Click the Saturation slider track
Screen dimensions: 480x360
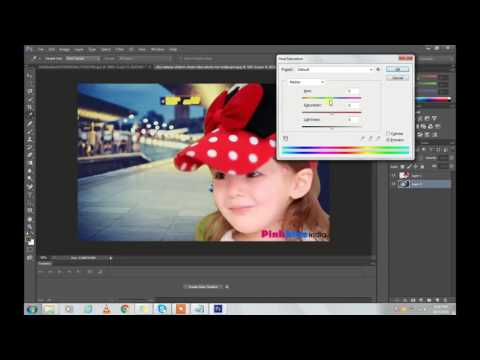click(x=331, y=112)
